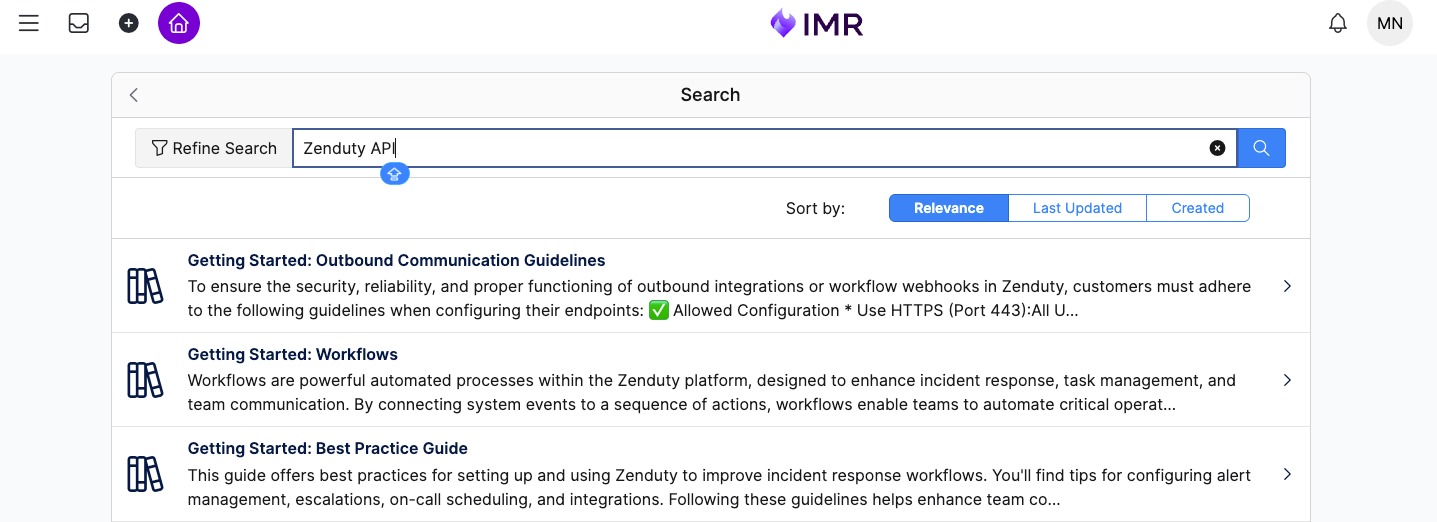Image resolution: width=1437 pixels, height=522 pixels.
Task: Click the Best Practice Guide description snippet
Action: coord(719,487)
